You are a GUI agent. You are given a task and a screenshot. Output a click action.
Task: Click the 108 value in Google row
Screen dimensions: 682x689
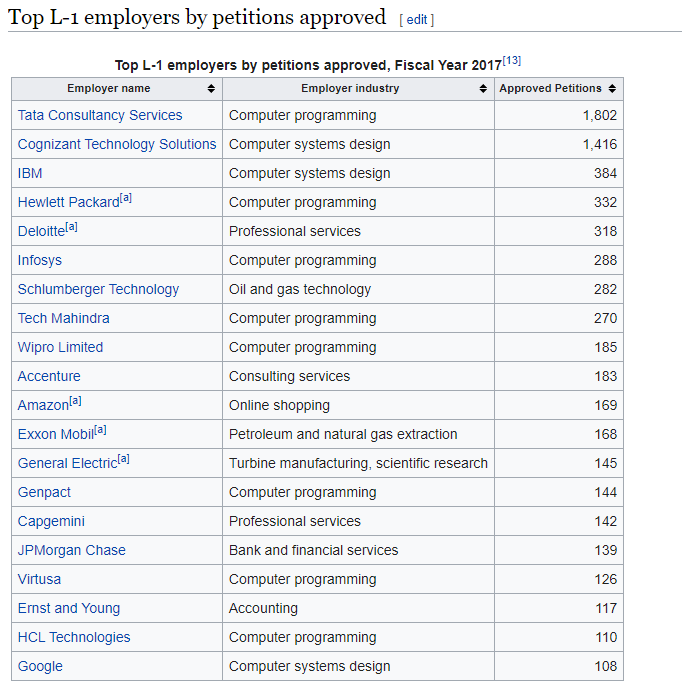click(606, 666)
